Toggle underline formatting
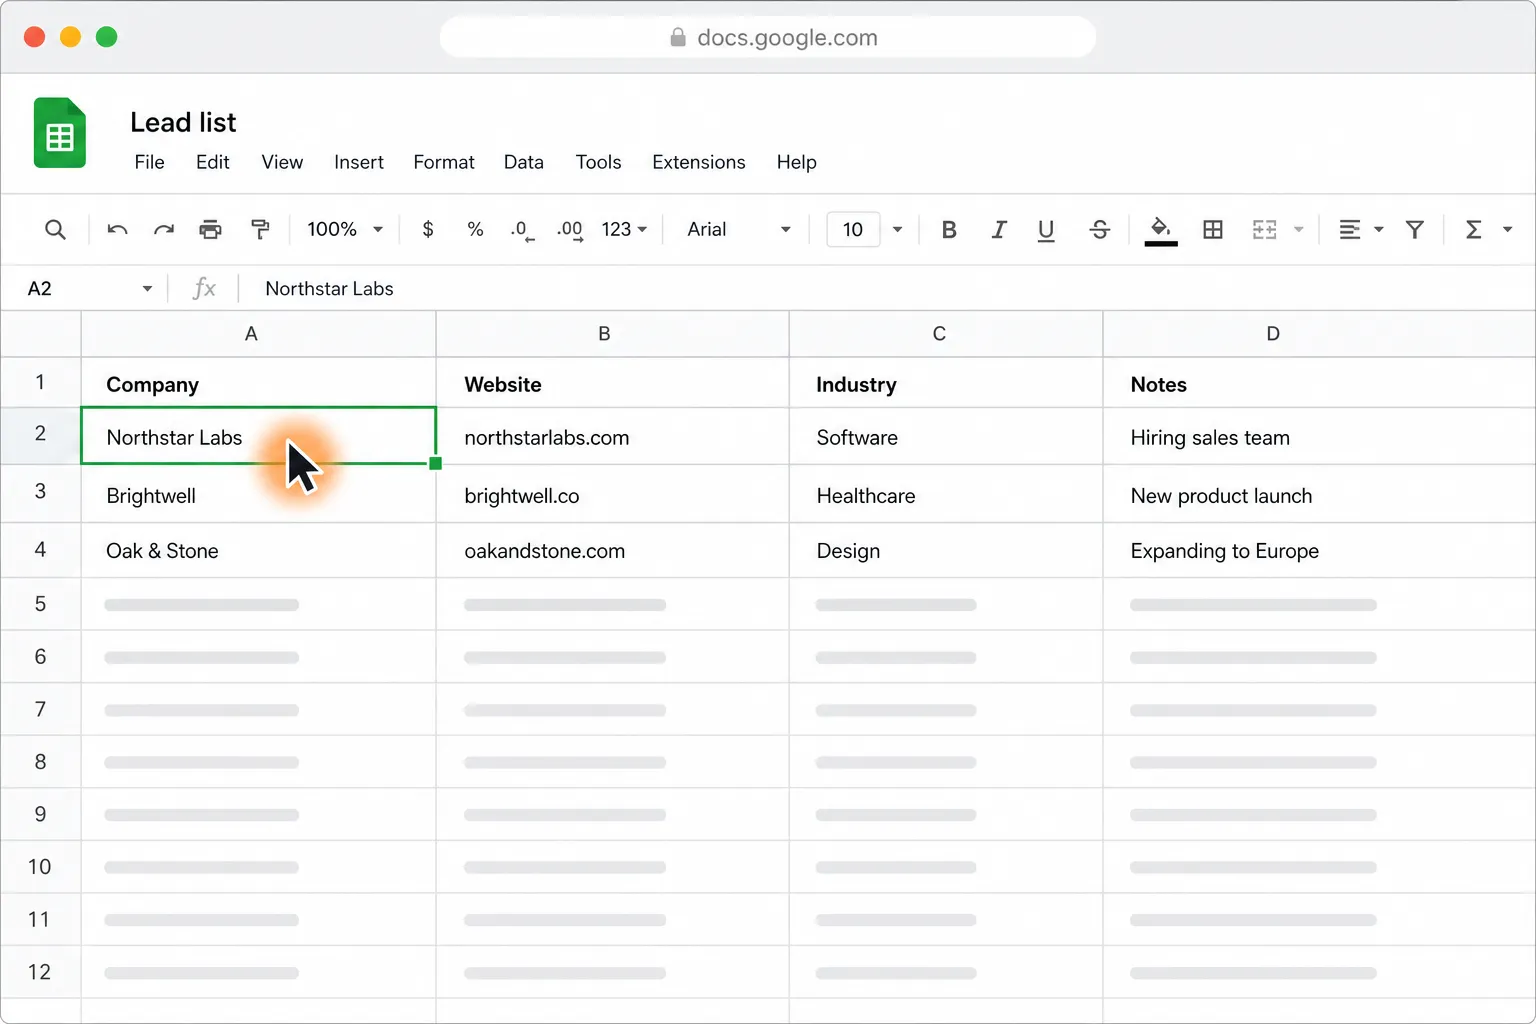Screen dimensions: 1536x1024 [1046, 230]
